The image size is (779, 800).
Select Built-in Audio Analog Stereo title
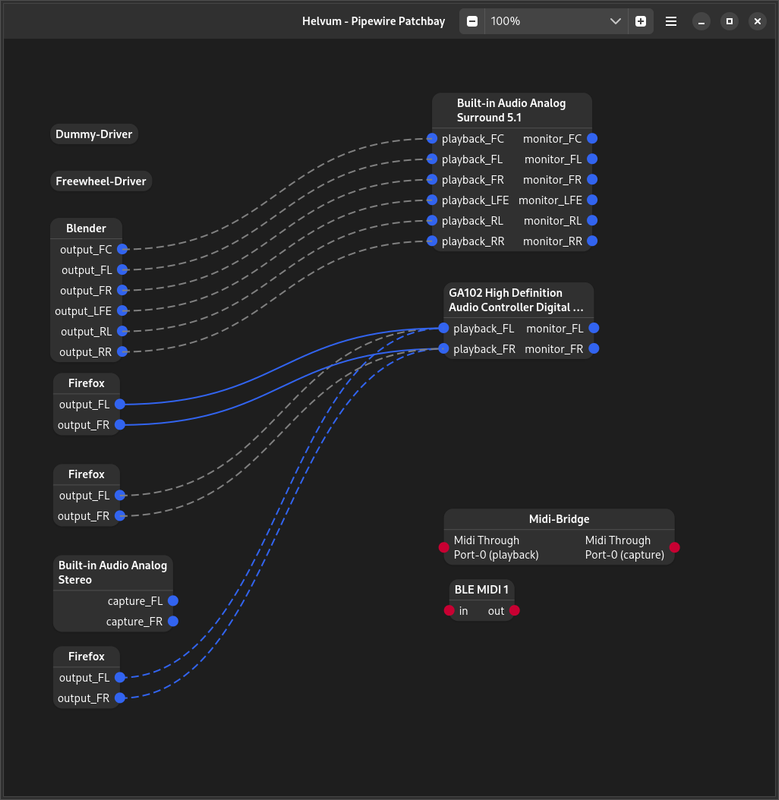(x=113, y=572)
